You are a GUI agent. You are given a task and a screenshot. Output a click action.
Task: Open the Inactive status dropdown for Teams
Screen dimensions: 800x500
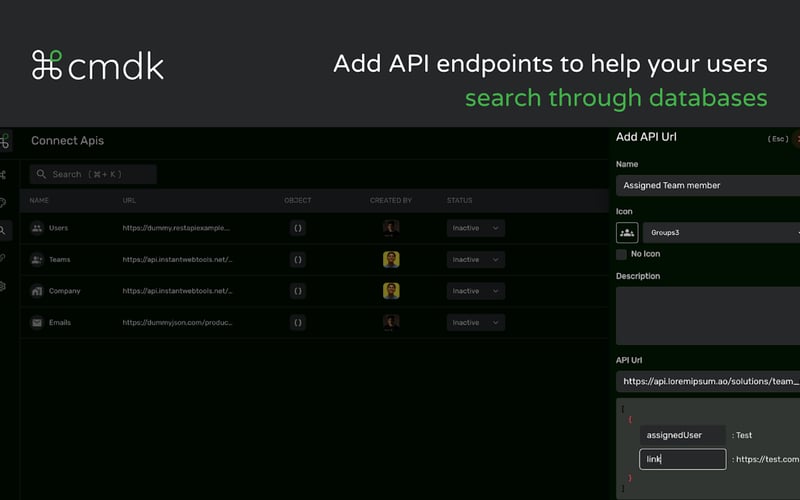(476, 260)
